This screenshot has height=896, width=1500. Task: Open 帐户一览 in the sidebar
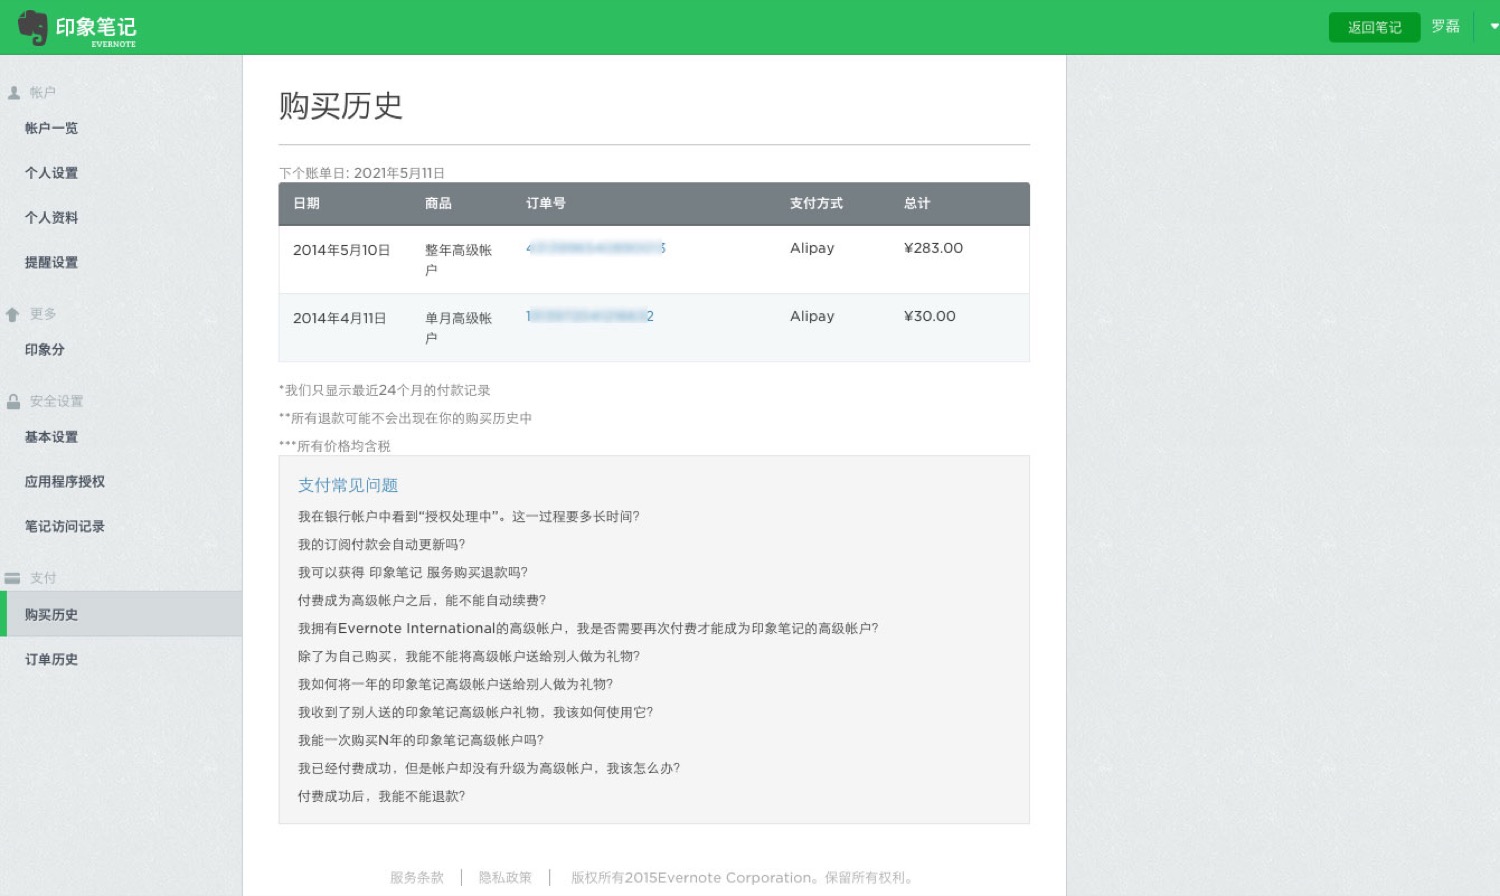click(x=51, y=128)
